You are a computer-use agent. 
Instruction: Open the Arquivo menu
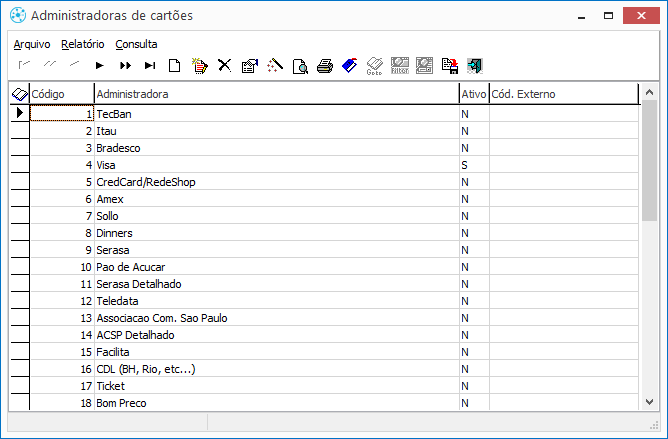pos(32,44)
